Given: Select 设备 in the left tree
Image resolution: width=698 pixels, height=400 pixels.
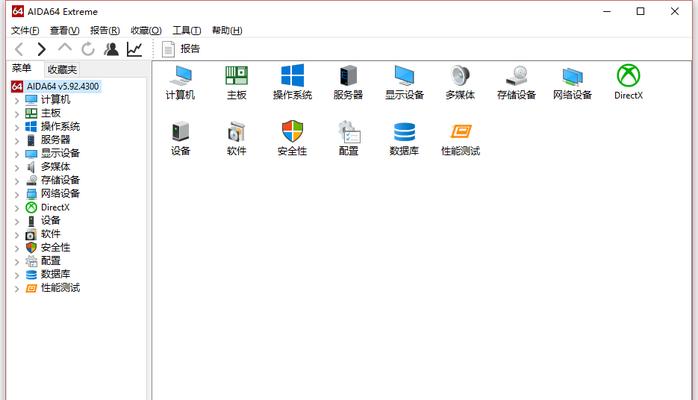Looking at the screenshot, I should pyautogui.click(x=50, y=221).
